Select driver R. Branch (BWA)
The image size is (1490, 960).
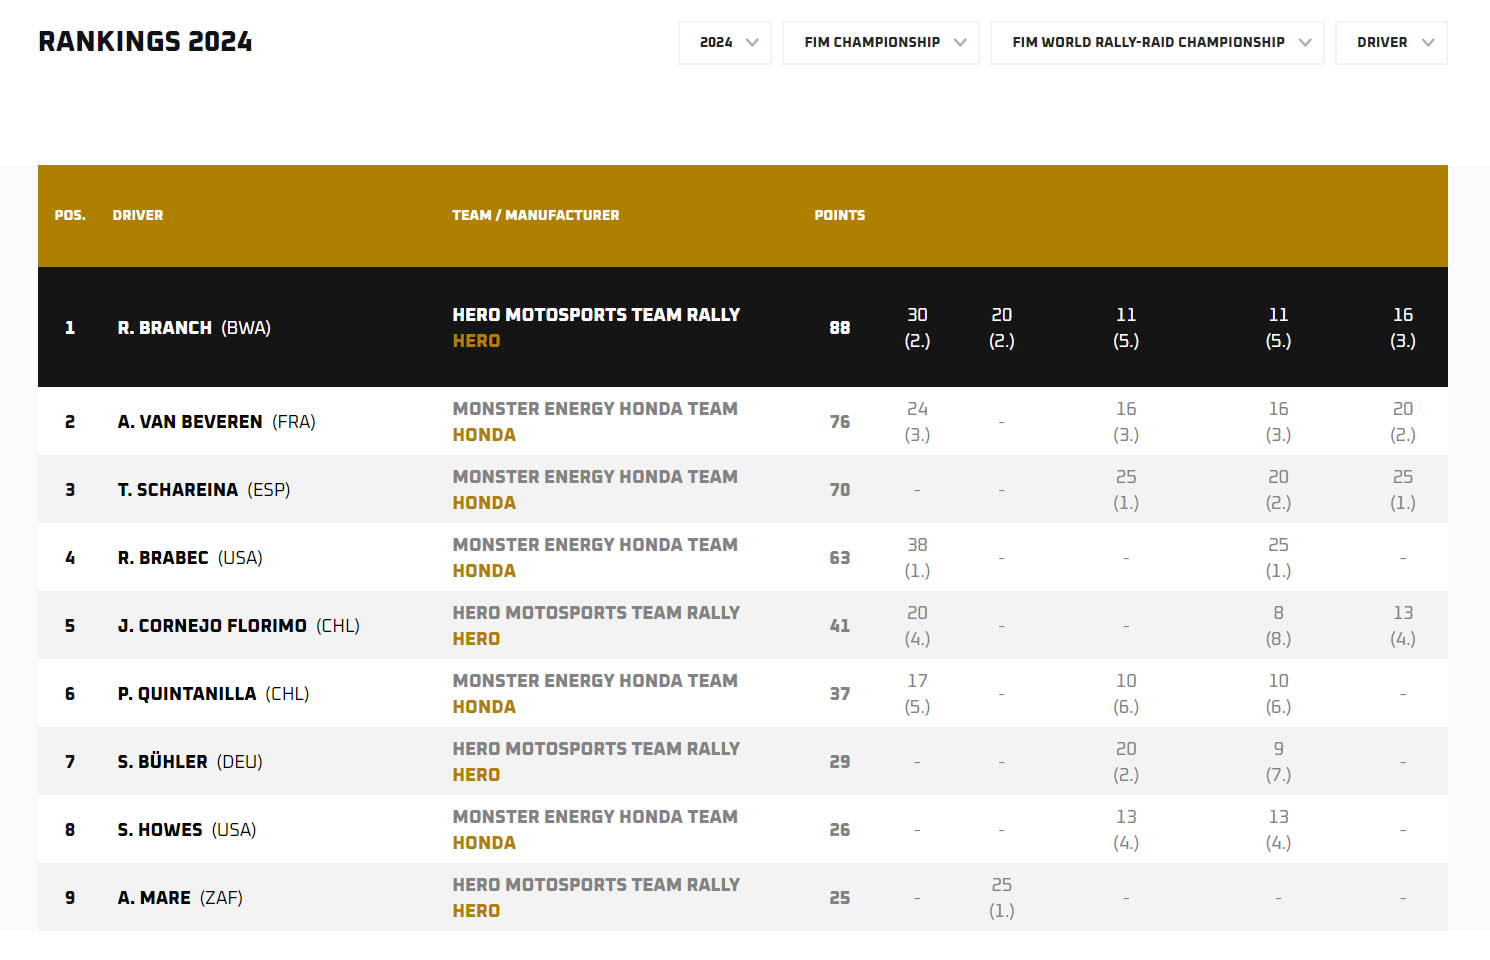tap(194, 328)
